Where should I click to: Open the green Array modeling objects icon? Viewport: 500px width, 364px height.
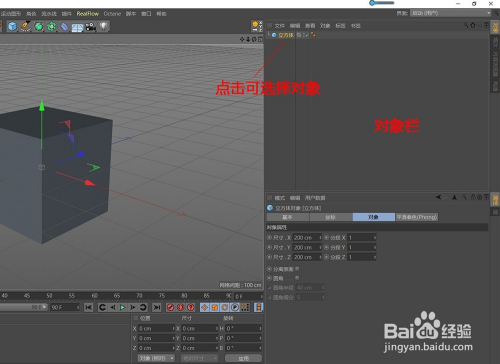tap(51, 26)
